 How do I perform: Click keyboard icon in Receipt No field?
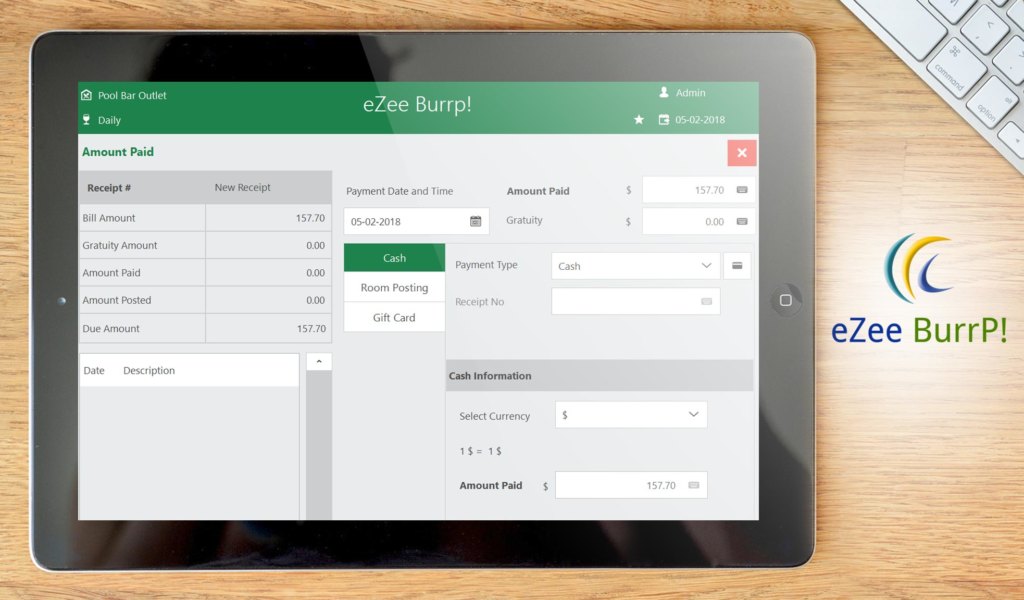(x=706, y=301)
